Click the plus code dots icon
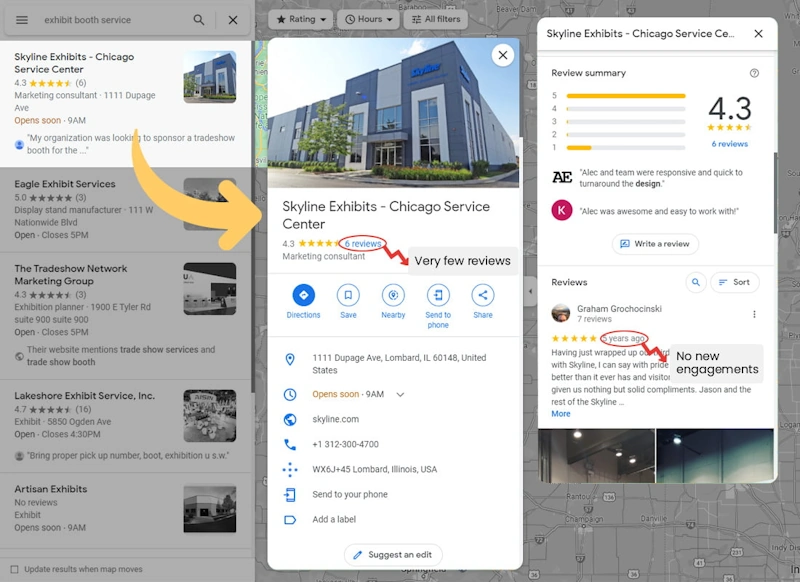The image size is (800, 582). [290, 469]
